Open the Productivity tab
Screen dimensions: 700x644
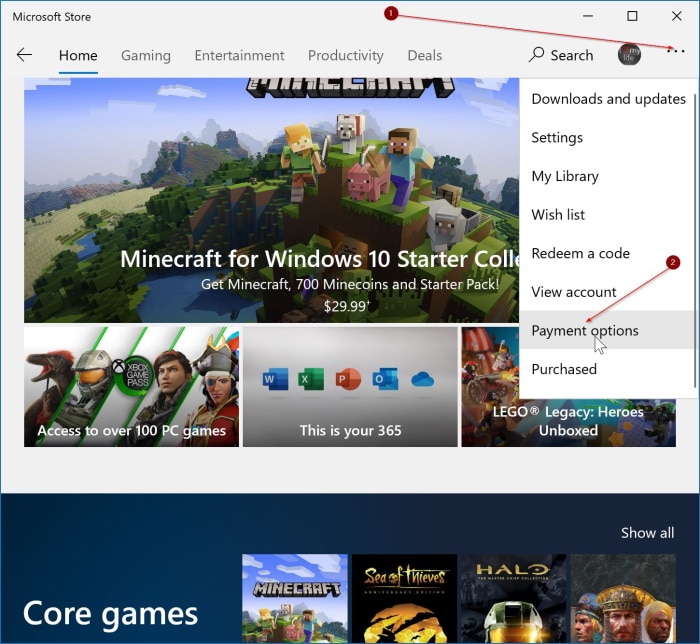click(x=346, y=55)
